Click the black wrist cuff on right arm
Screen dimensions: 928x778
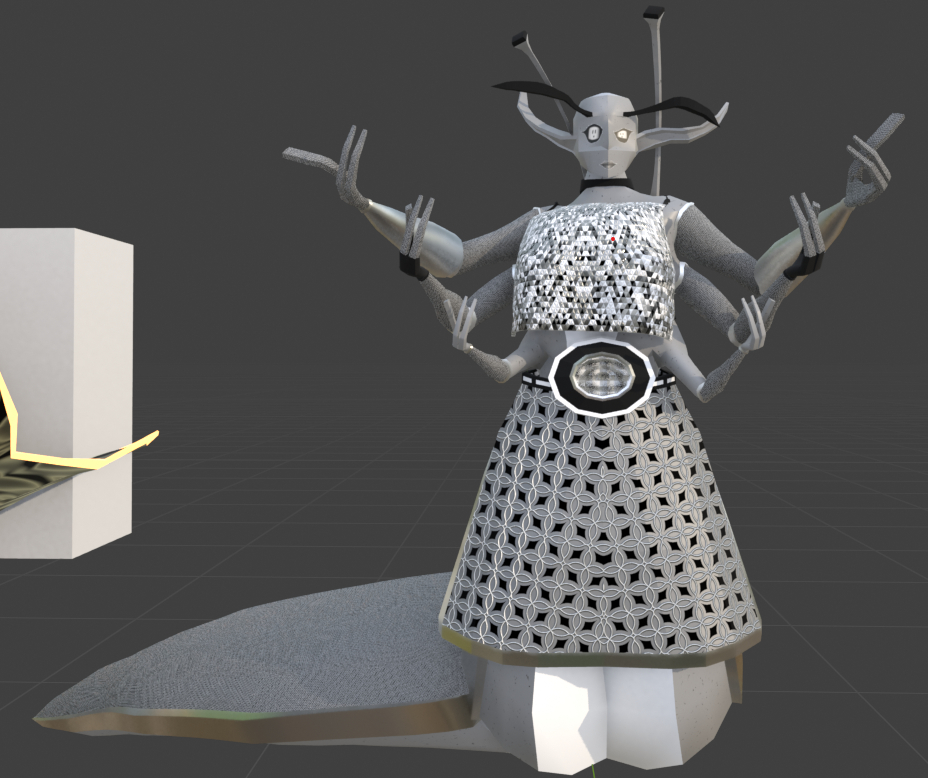[x=803, y=268]
